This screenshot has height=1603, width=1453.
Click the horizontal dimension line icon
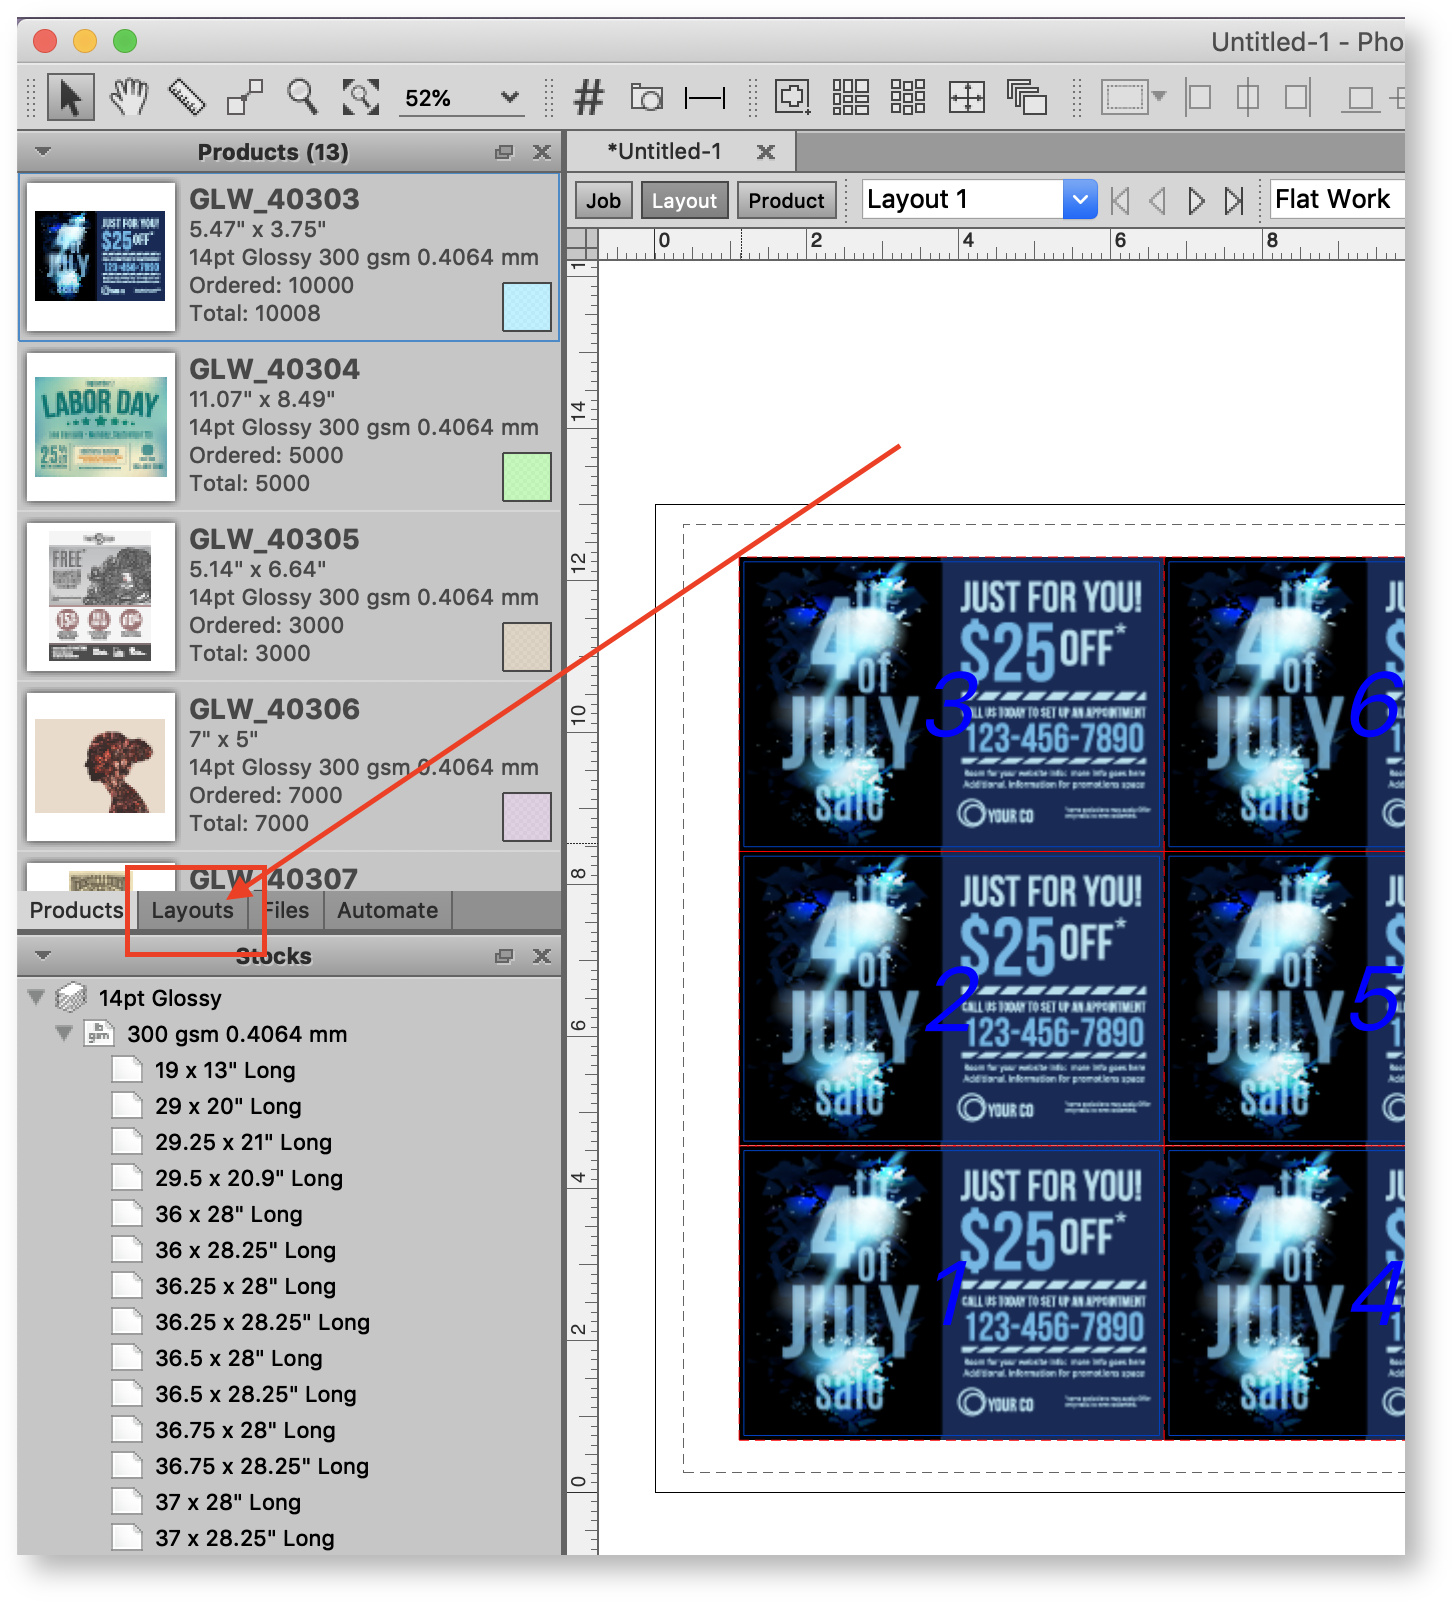point(705,97)
